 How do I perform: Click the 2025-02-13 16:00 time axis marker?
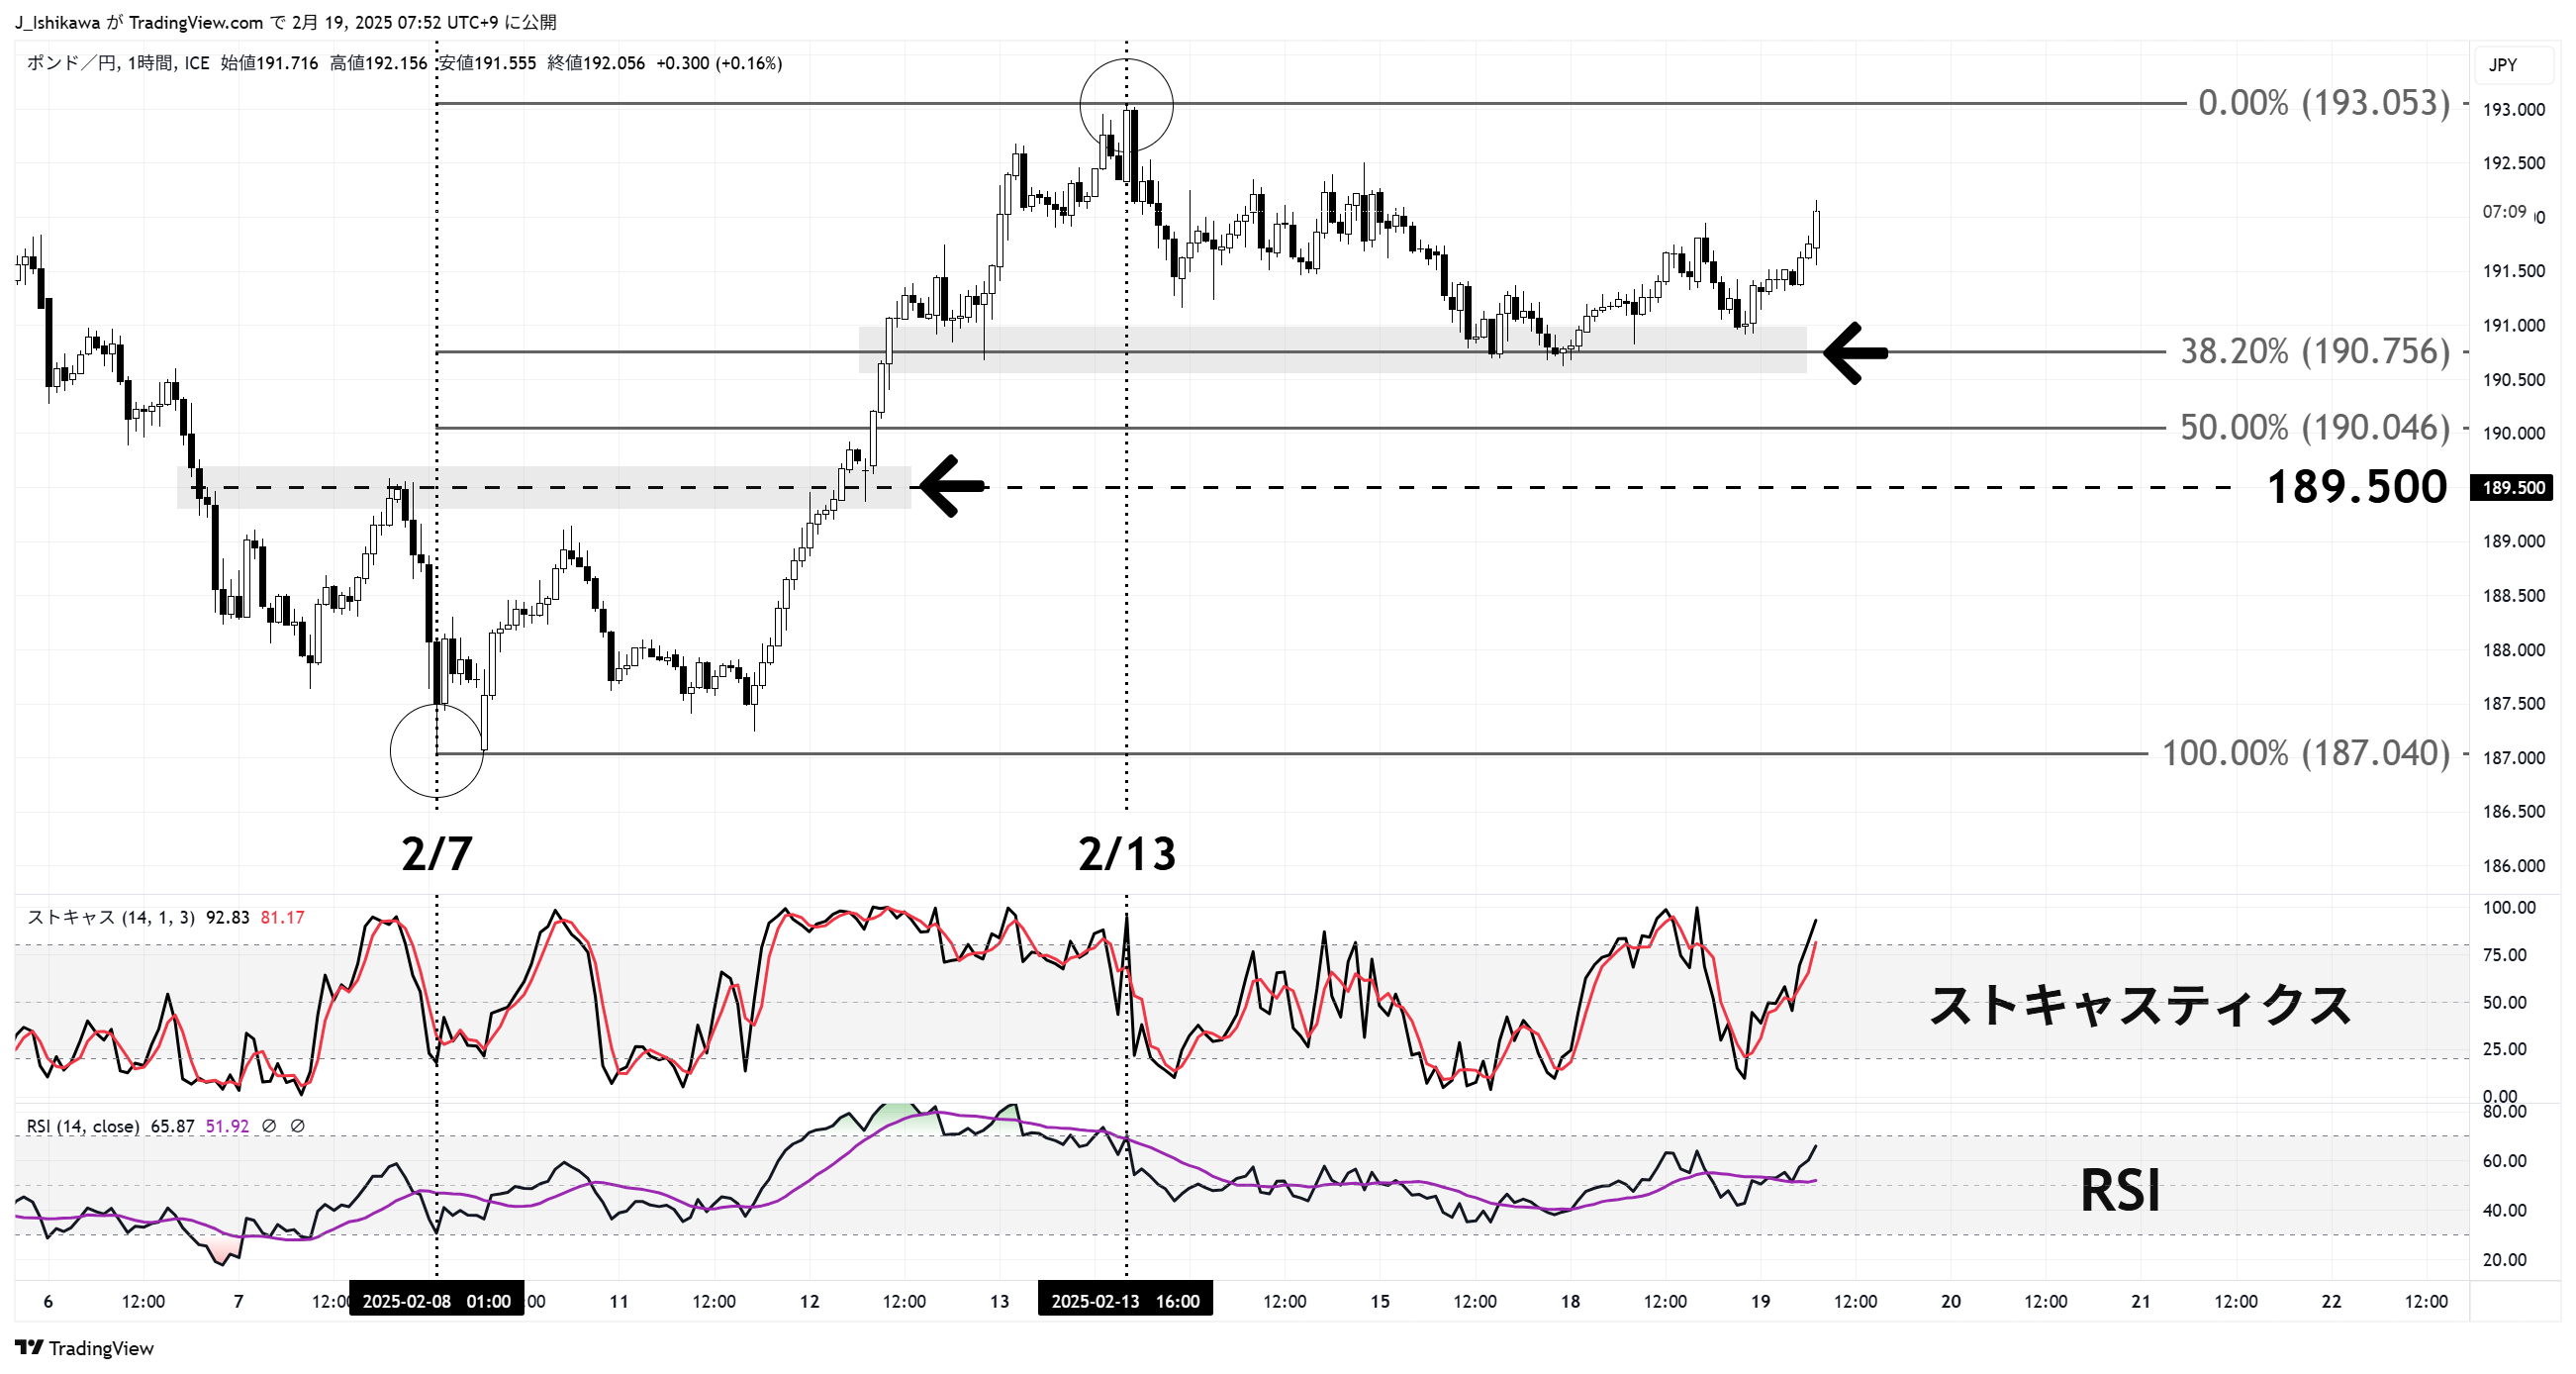tap(1125, 1300)
